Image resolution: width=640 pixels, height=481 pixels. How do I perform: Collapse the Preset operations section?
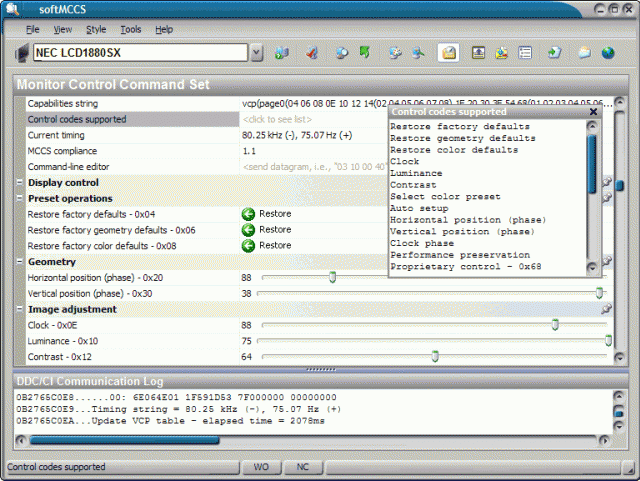(x=19, y=198)
